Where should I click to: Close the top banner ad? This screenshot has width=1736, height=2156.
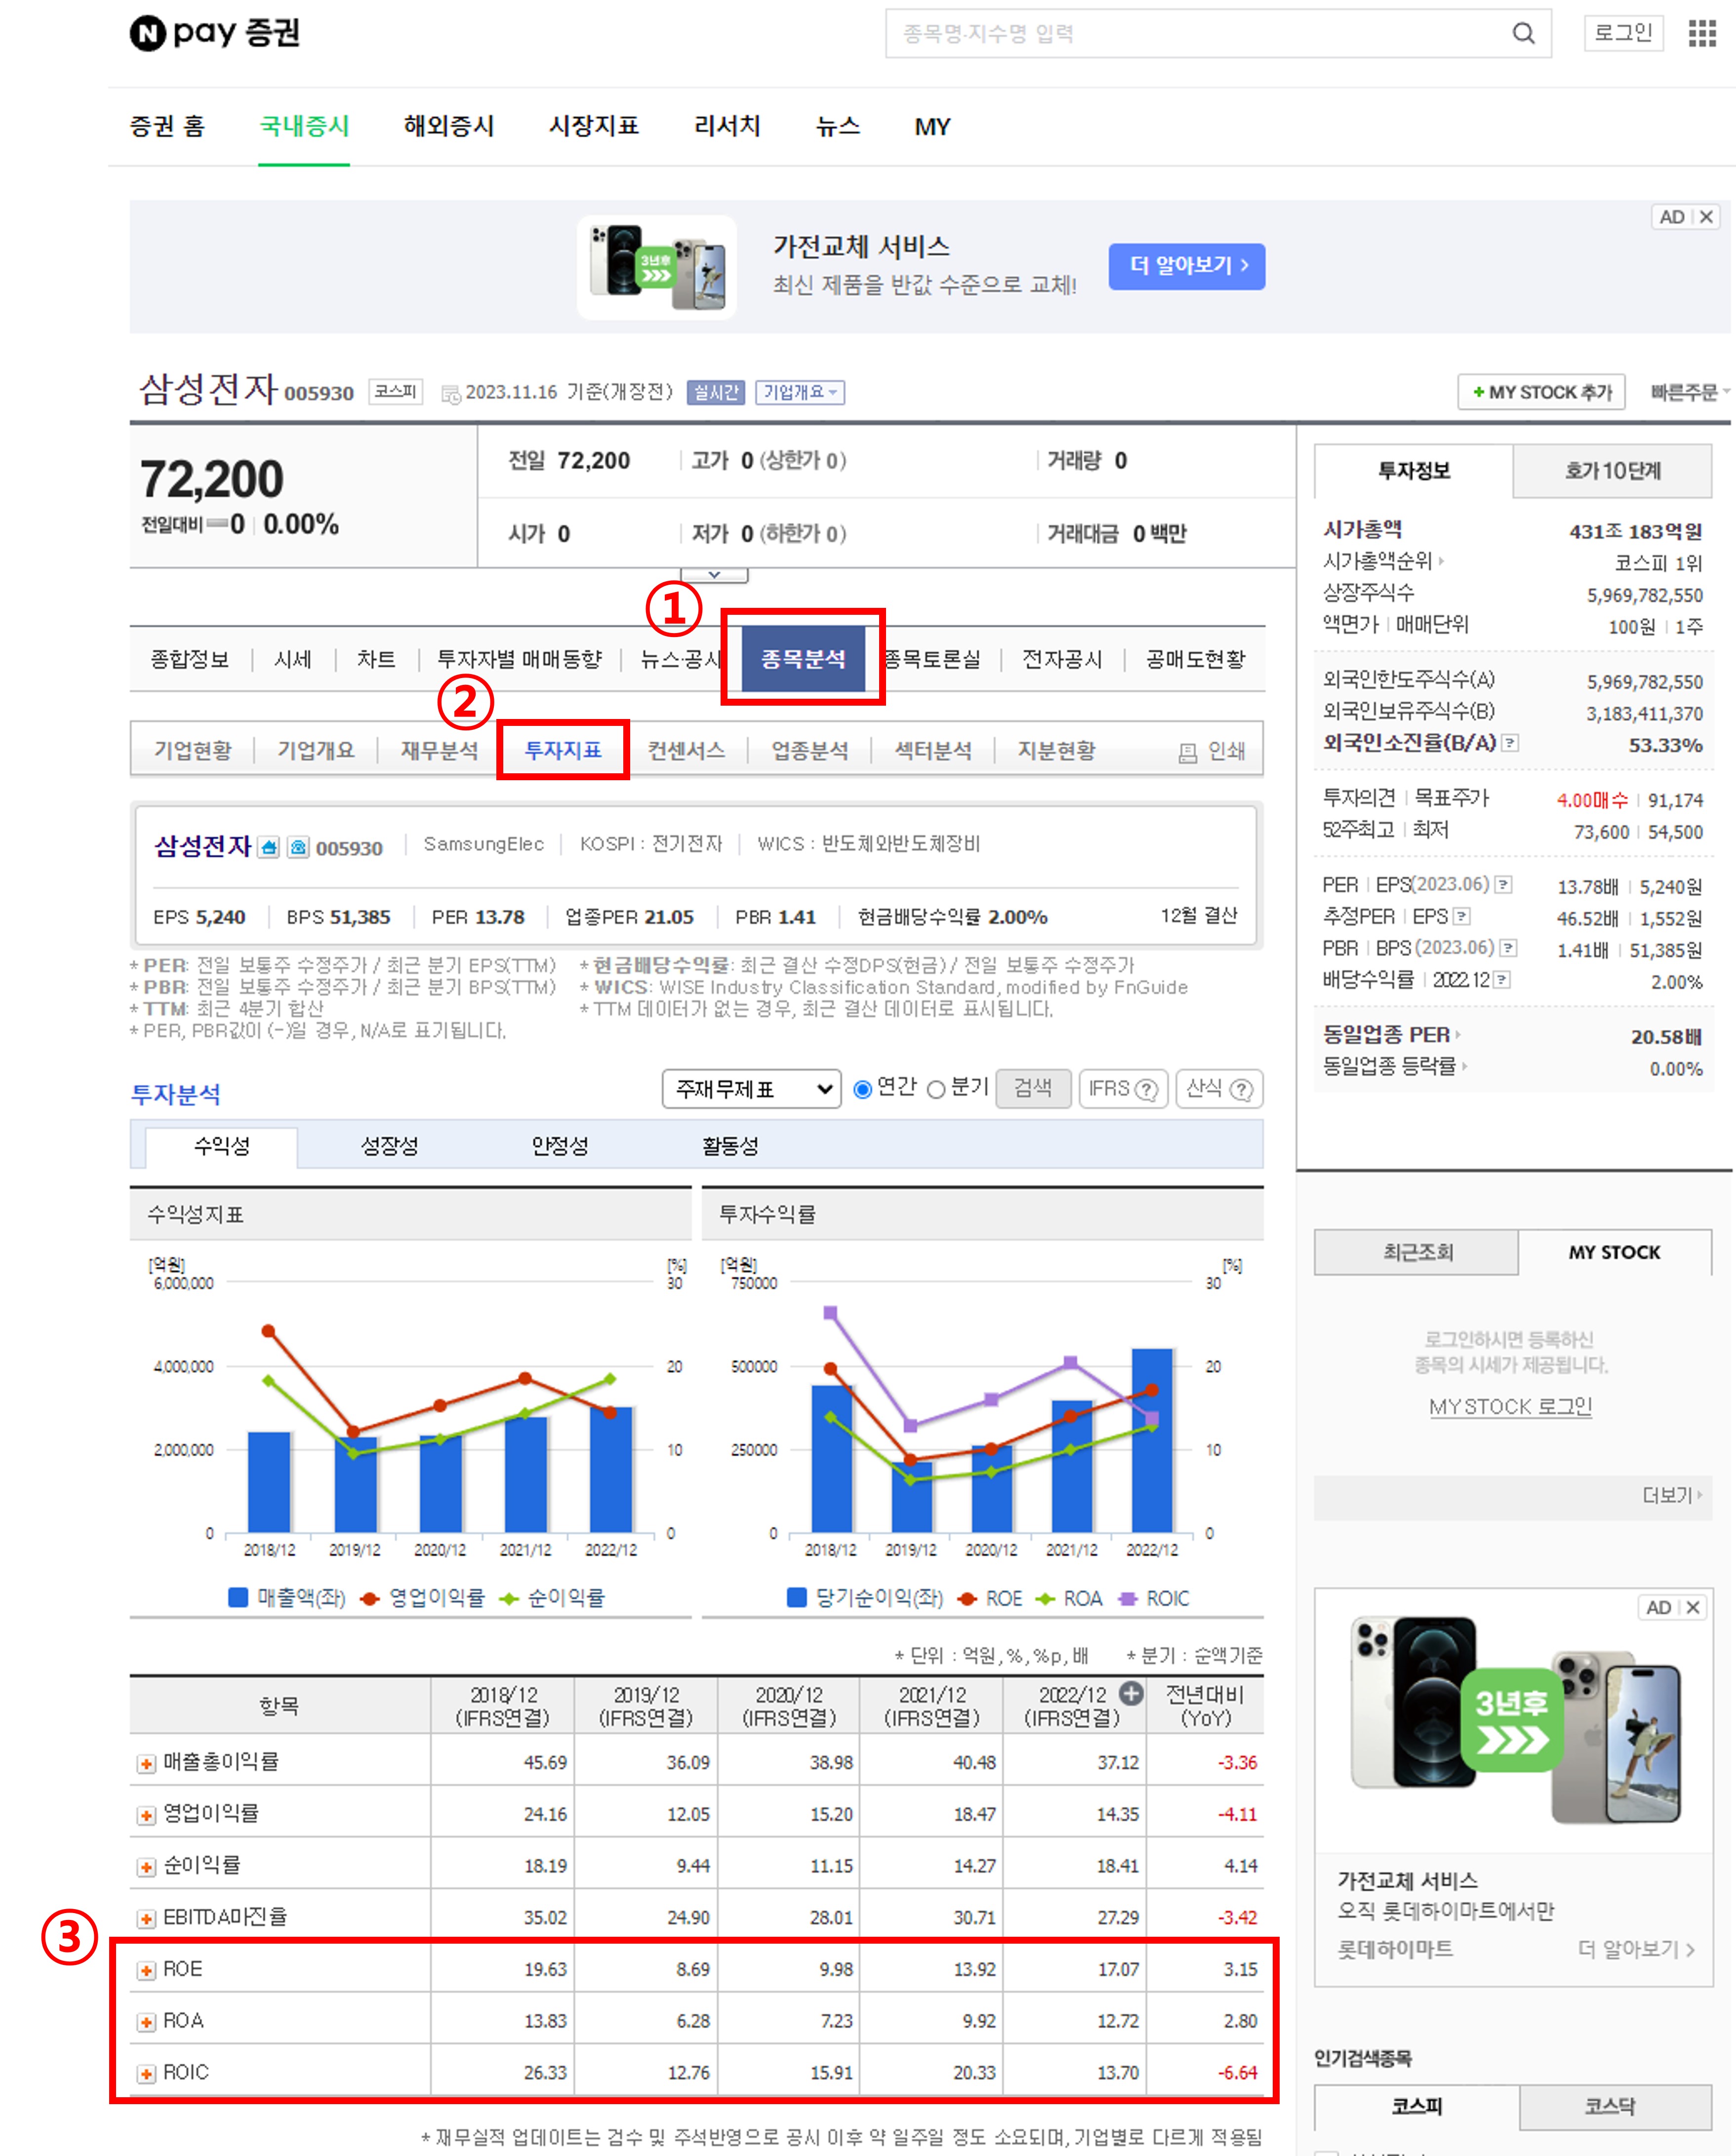click(1706, 217)
